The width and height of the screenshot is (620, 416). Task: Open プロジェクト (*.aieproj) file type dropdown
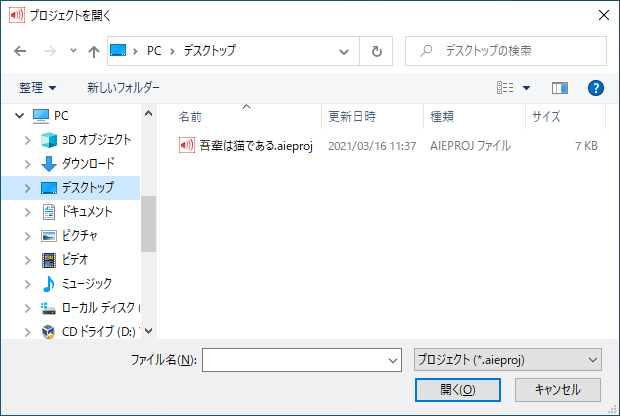(508, 360)
